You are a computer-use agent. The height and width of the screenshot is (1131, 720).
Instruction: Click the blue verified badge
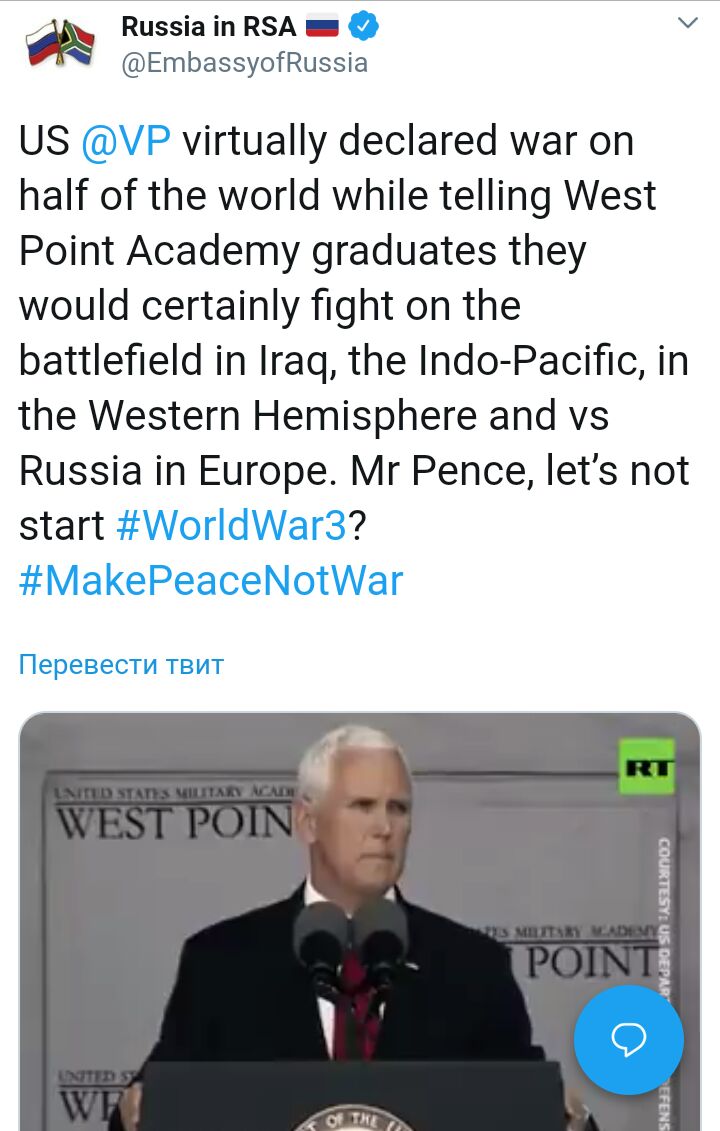(x=366, y=27)
